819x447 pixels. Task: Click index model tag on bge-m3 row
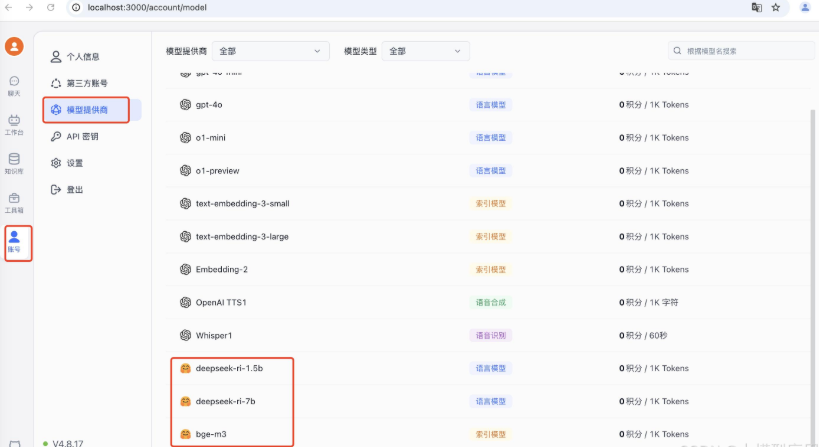490,434
